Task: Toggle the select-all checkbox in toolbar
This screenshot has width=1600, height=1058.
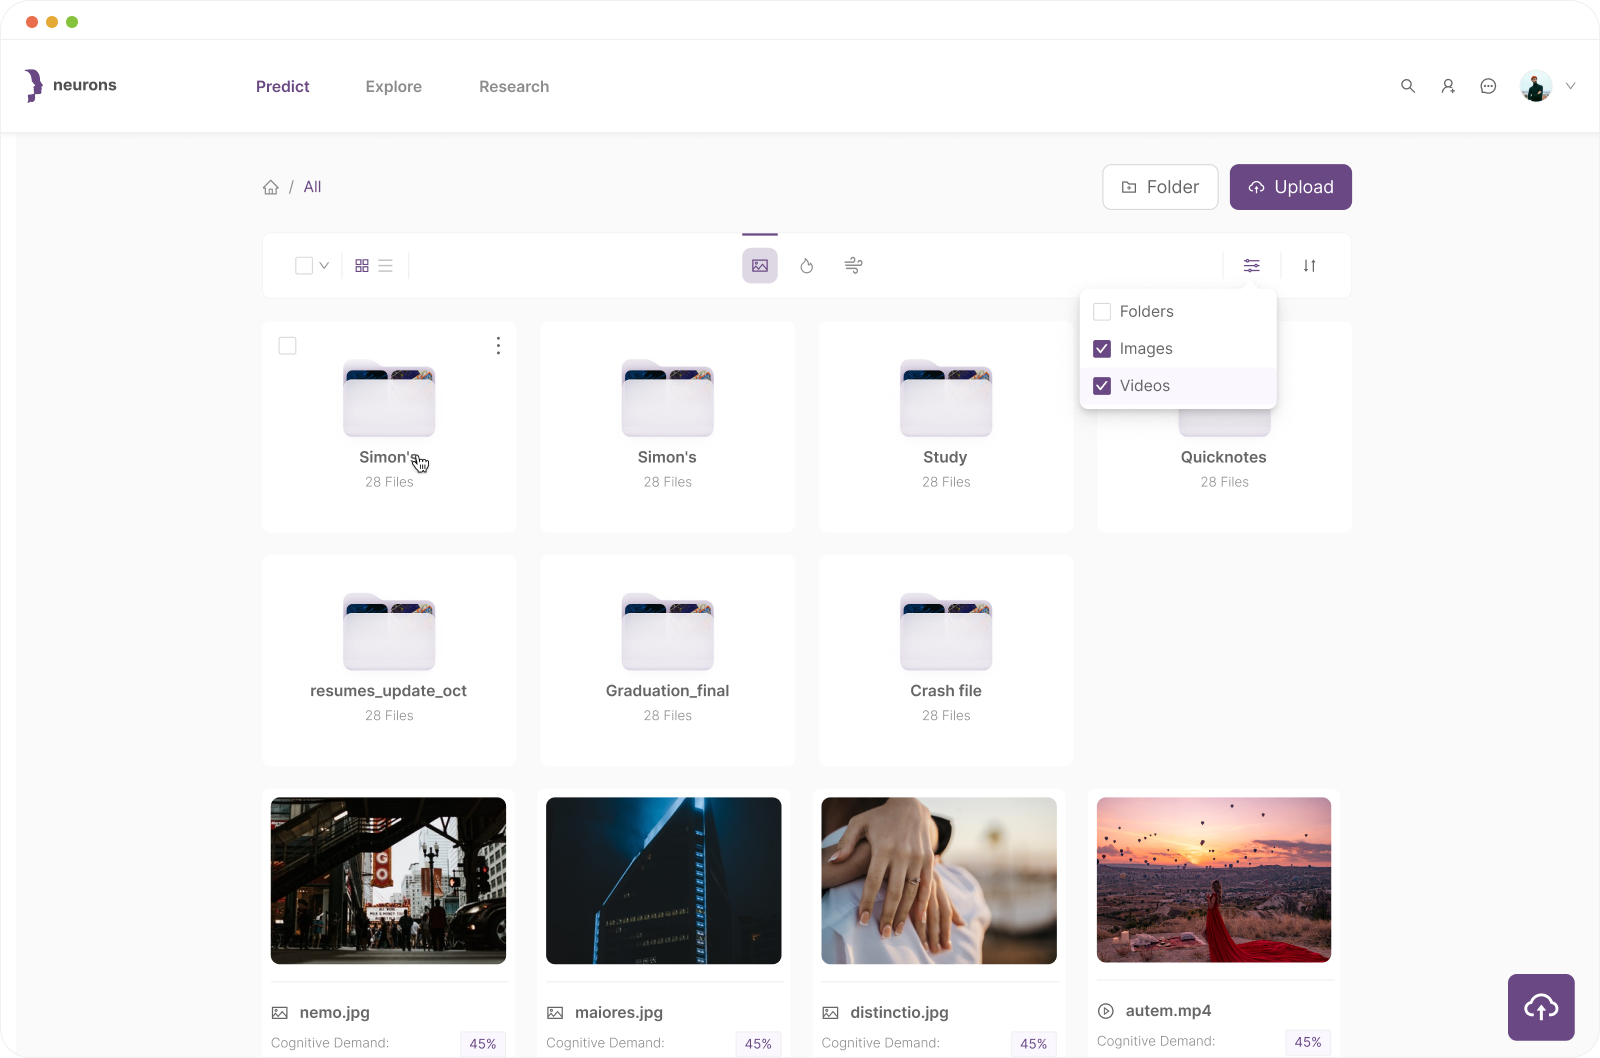Action: 304,266
